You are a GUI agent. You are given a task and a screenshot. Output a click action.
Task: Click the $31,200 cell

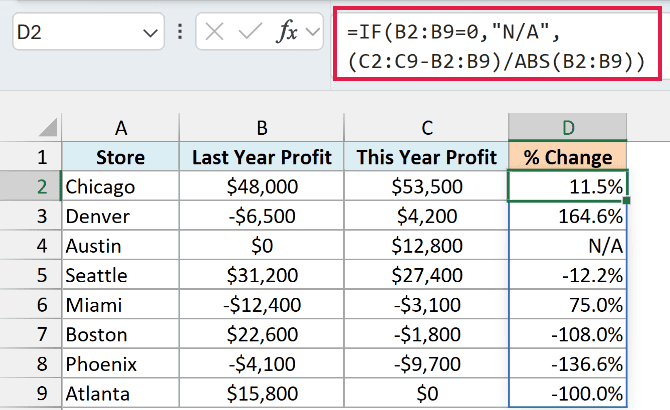pos(262,275)
